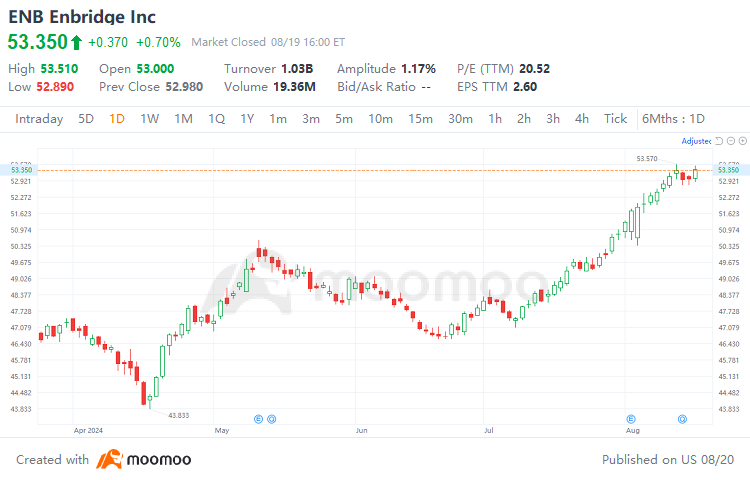Select the 1M monthly period
Screen dimensions: 750x480
pyautogui.click(x=183, y=119)
